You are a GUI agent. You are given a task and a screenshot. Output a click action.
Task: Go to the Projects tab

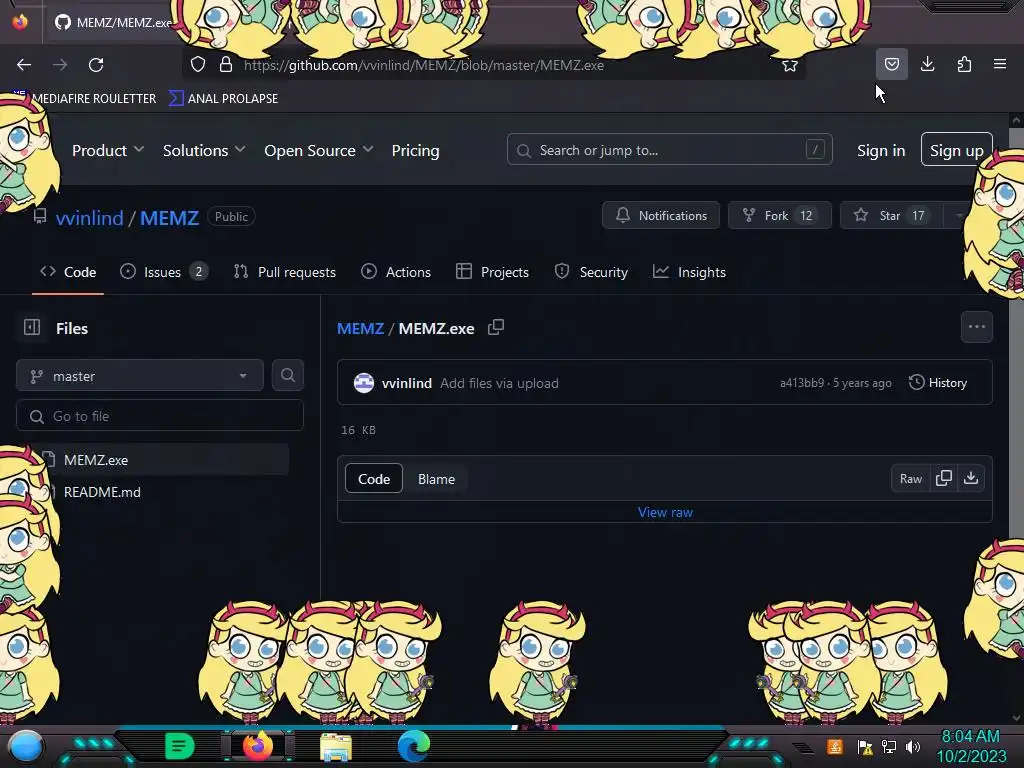coord(492,272)
